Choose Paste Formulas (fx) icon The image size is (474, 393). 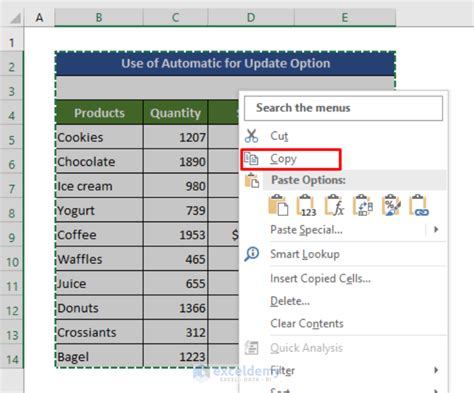coord(334,205)
